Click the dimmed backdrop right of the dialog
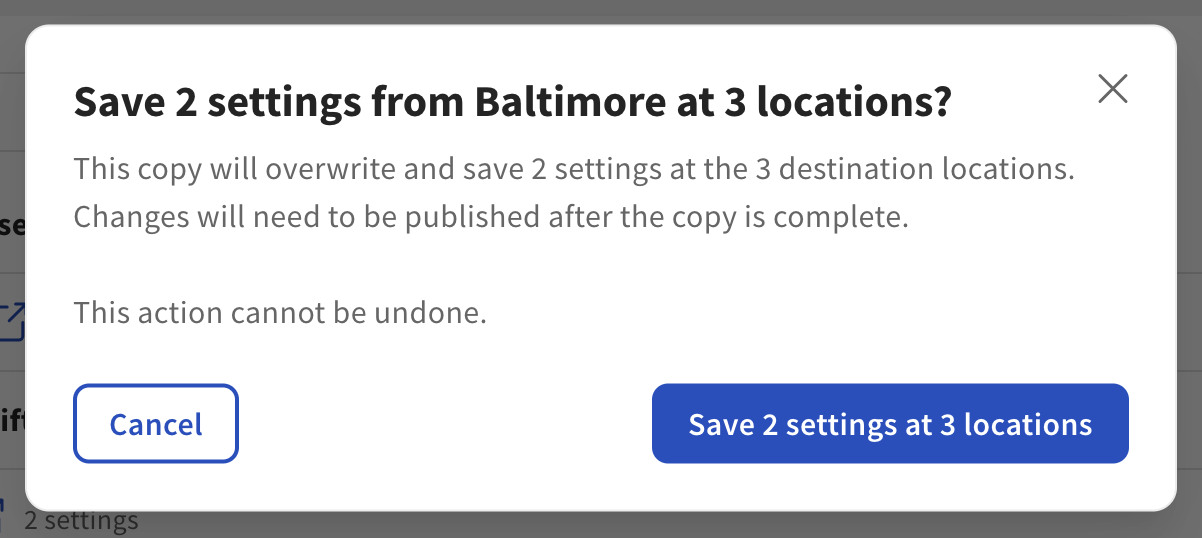This screenshot has height=538, width=1202. click(x=1189, y=270)
